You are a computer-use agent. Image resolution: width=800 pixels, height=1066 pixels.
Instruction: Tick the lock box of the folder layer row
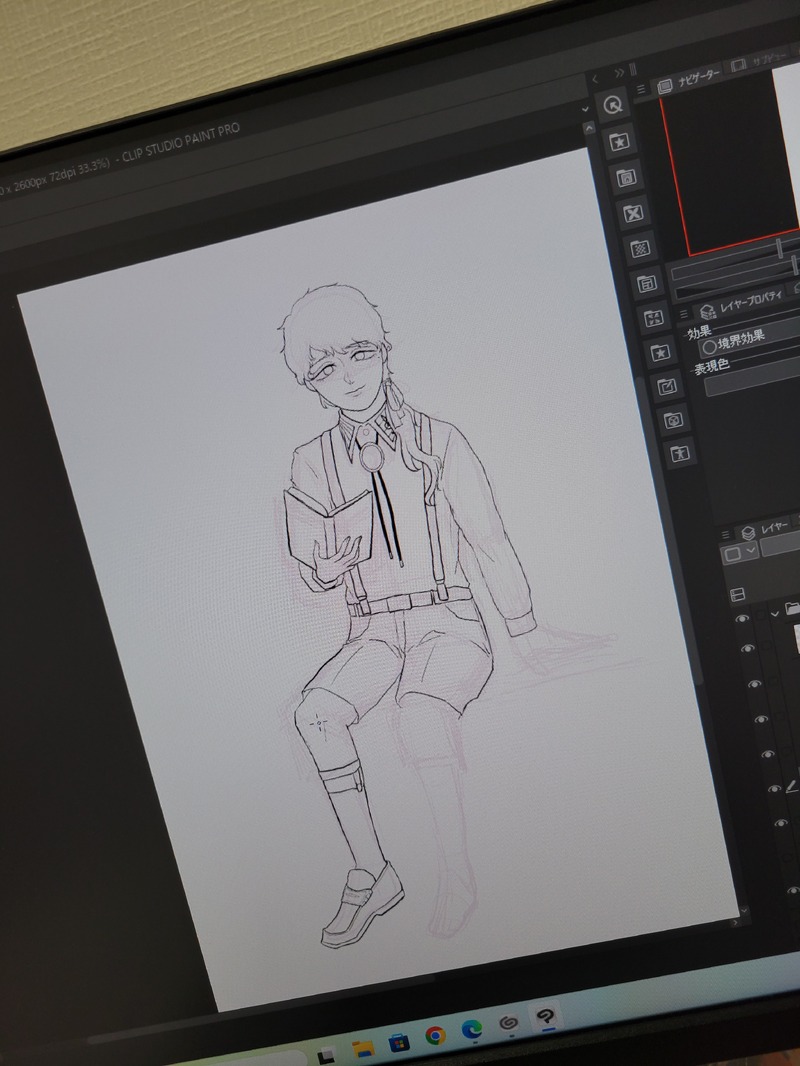click(759, 615)
